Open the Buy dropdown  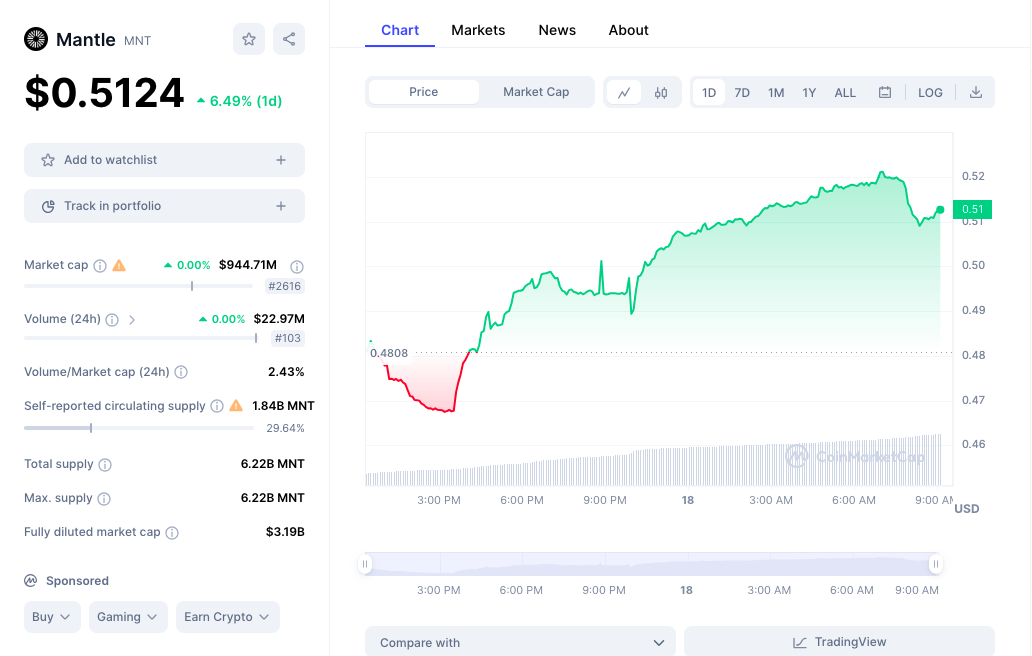click(52, 617)
